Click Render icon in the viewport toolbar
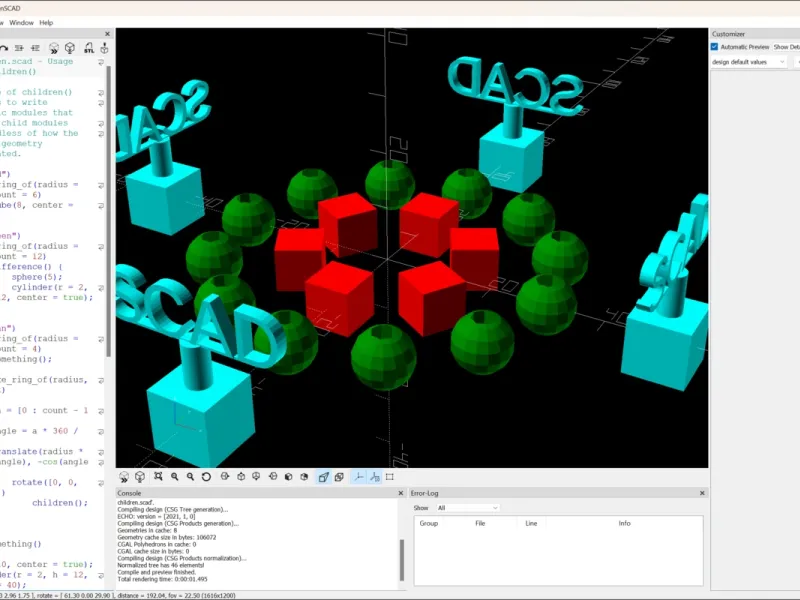Image resolution: width=800 pixels, height=600 pixels. click(140, 477)
